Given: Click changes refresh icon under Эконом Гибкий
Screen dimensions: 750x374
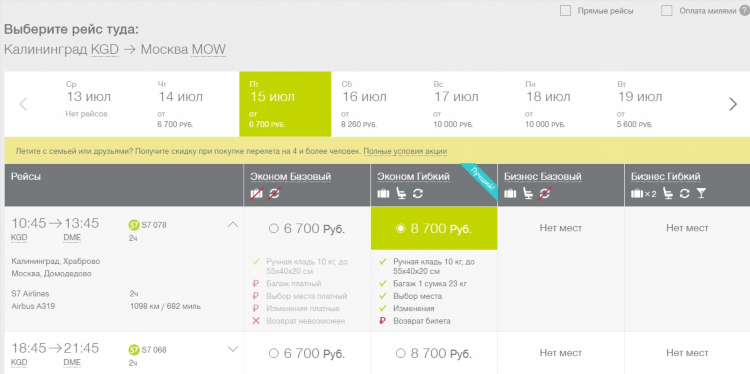Looking at the screenshot, I should (418, 193).
